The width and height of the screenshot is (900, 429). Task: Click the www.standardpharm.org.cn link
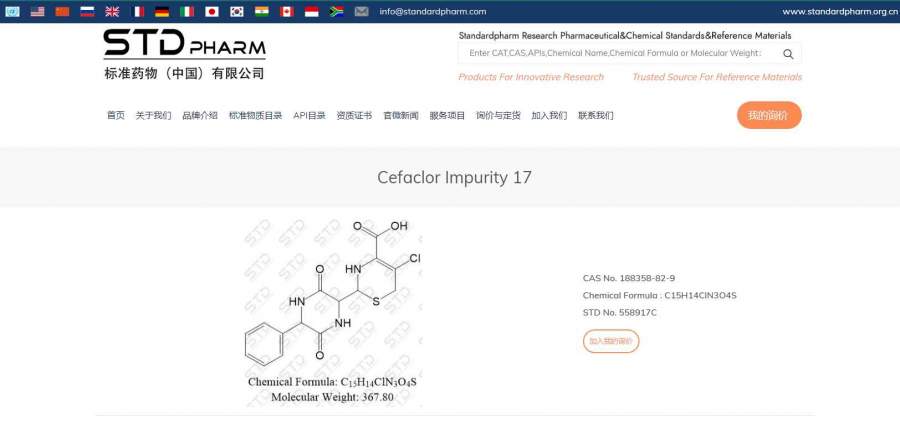(839, 12)
